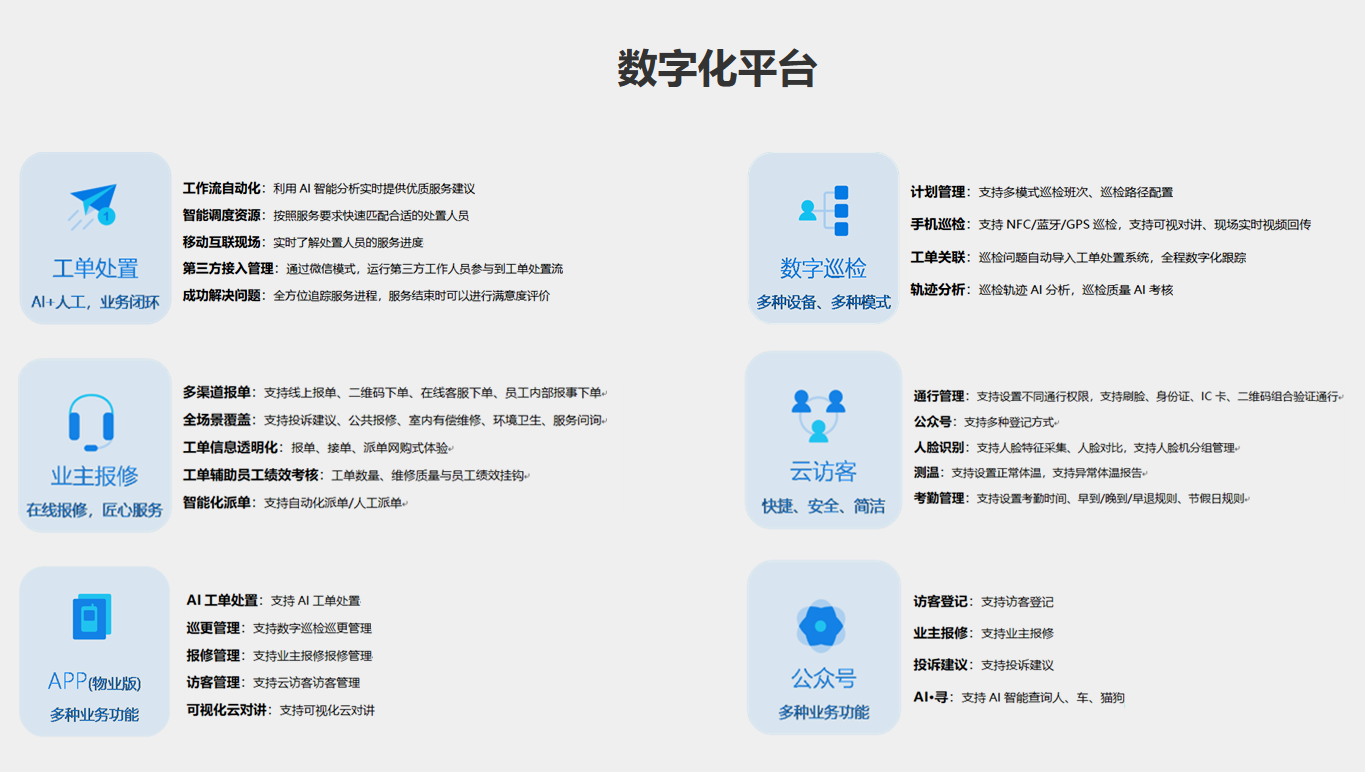Click the headset icon for 业主报修
Viewport: 1365px width, 772px height.
pos(91,420)
